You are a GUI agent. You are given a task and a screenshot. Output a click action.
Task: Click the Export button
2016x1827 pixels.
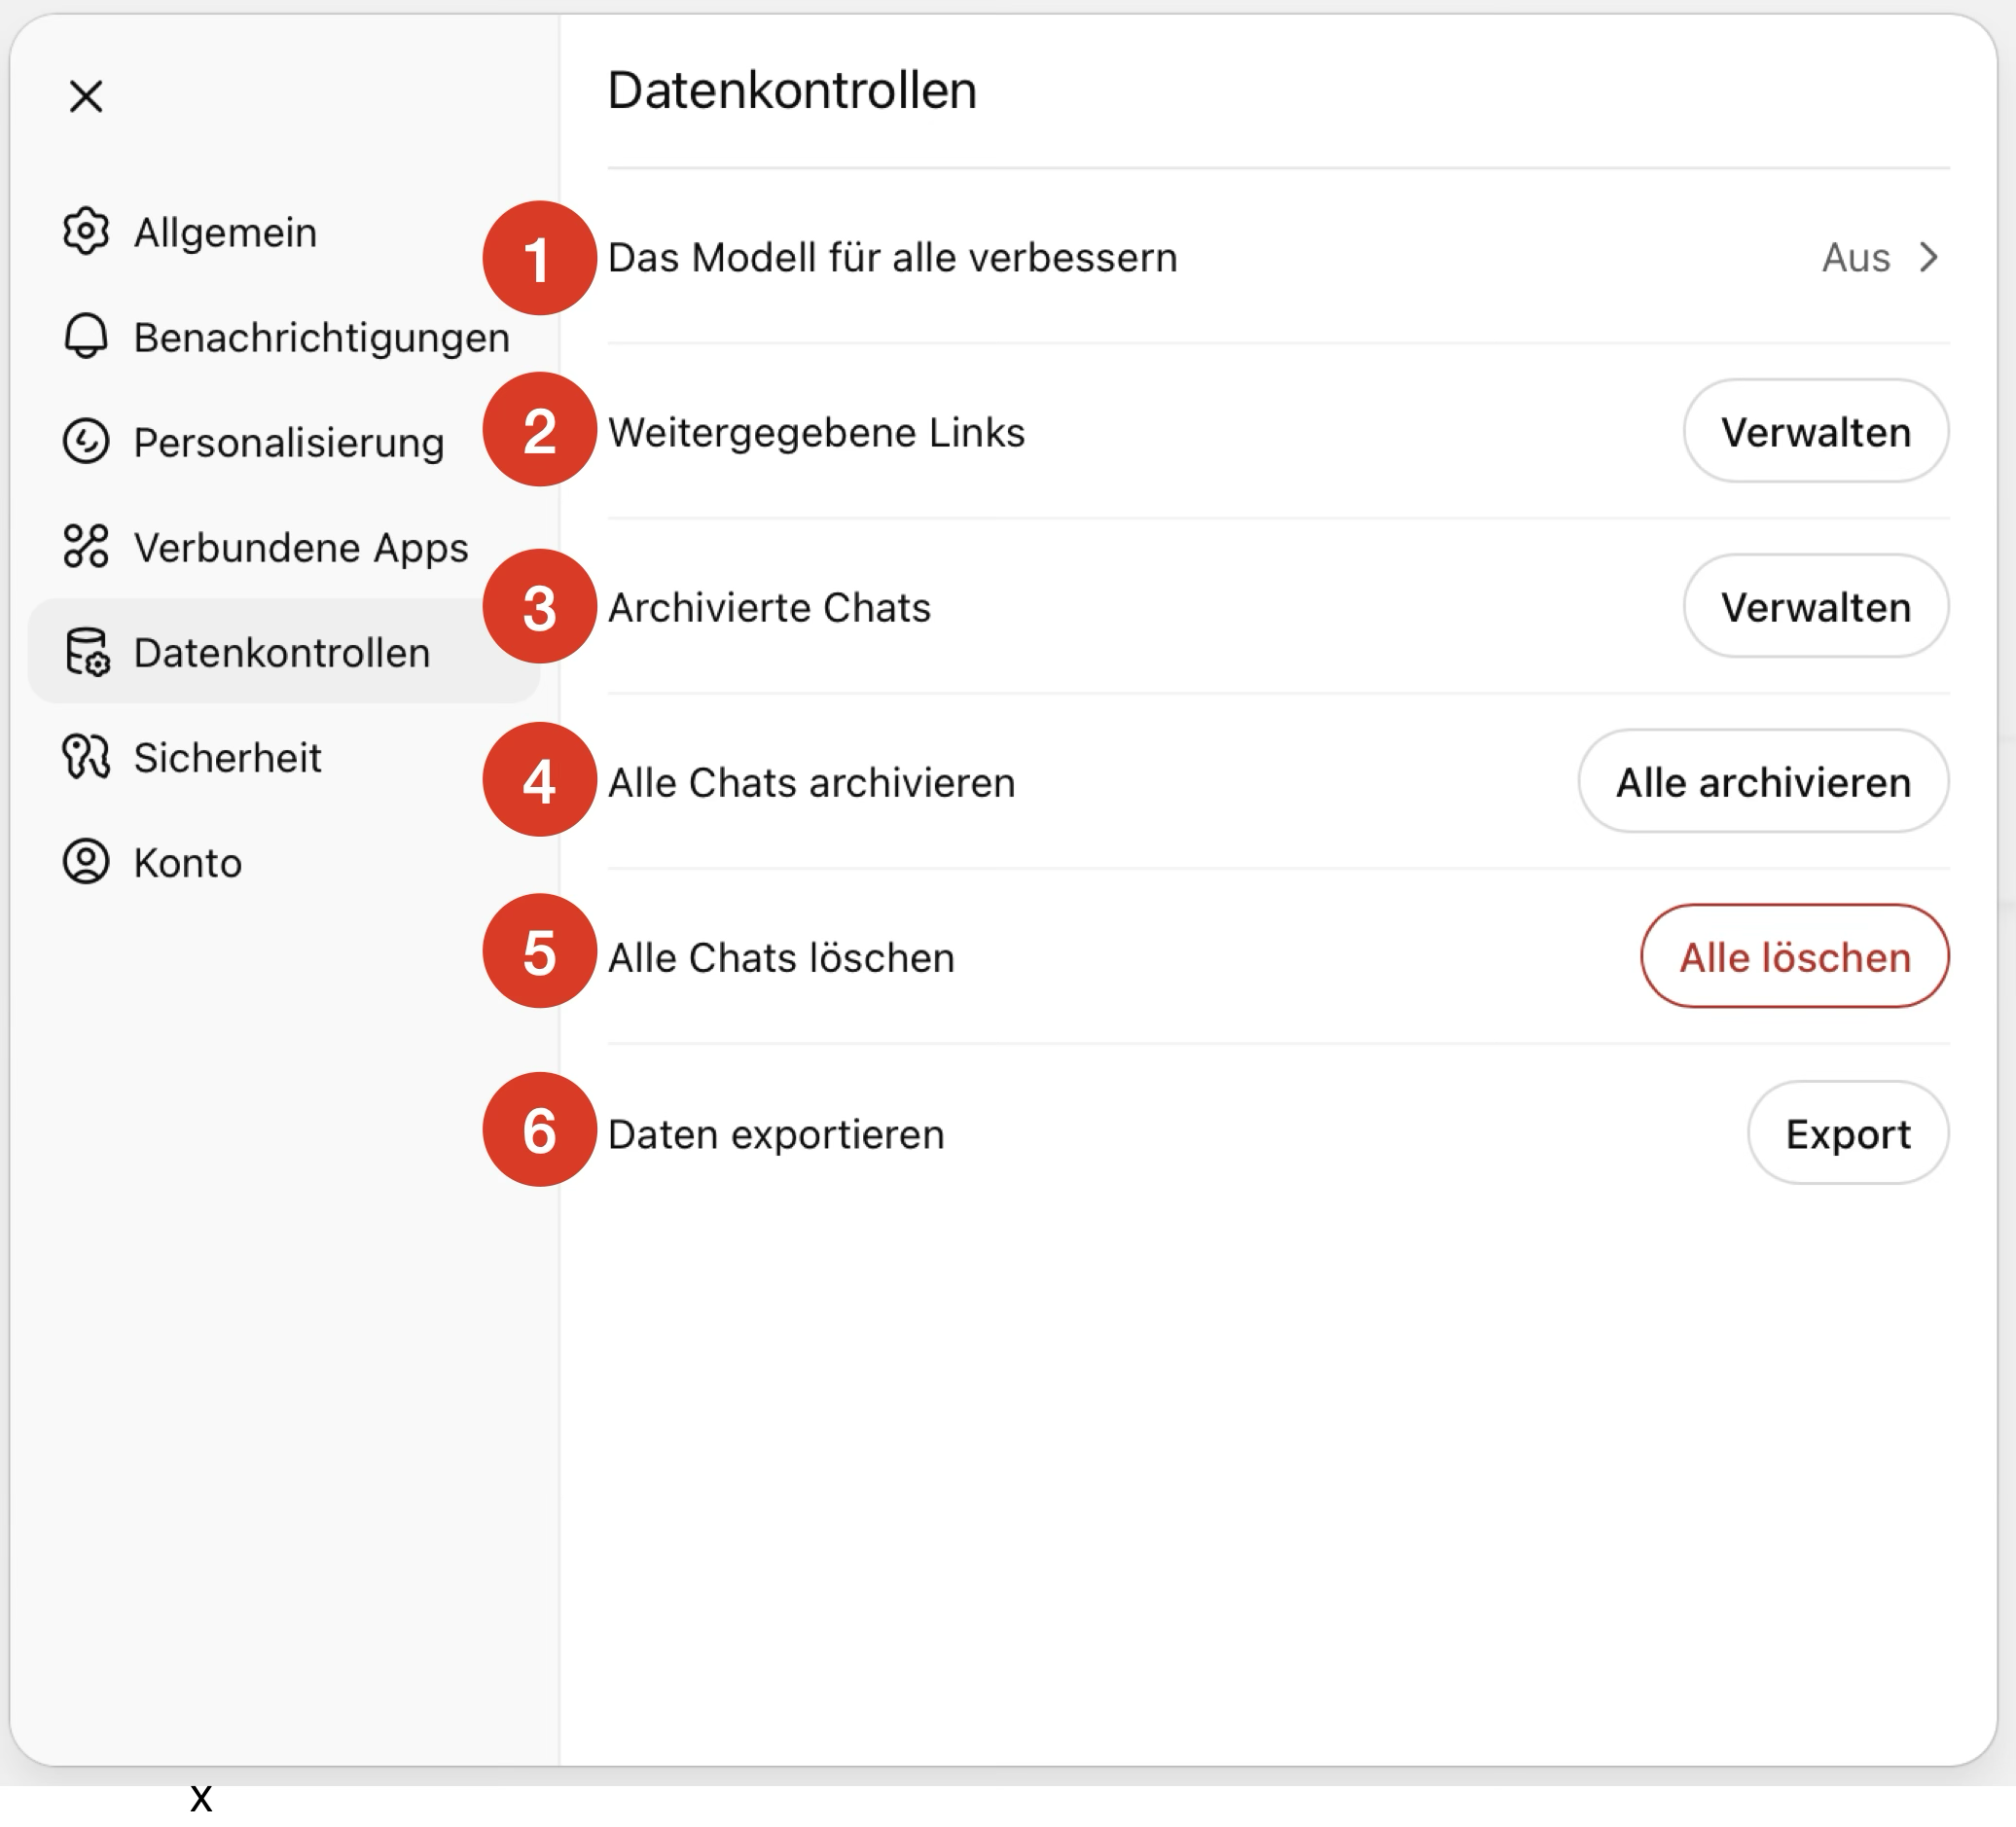pos(1847,1134)
